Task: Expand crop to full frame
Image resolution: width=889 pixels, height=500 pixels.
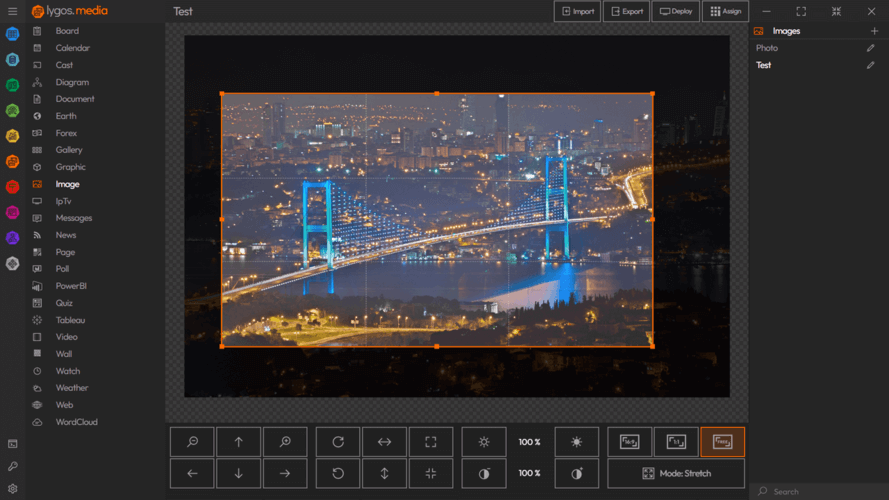Action: [431, 442]
